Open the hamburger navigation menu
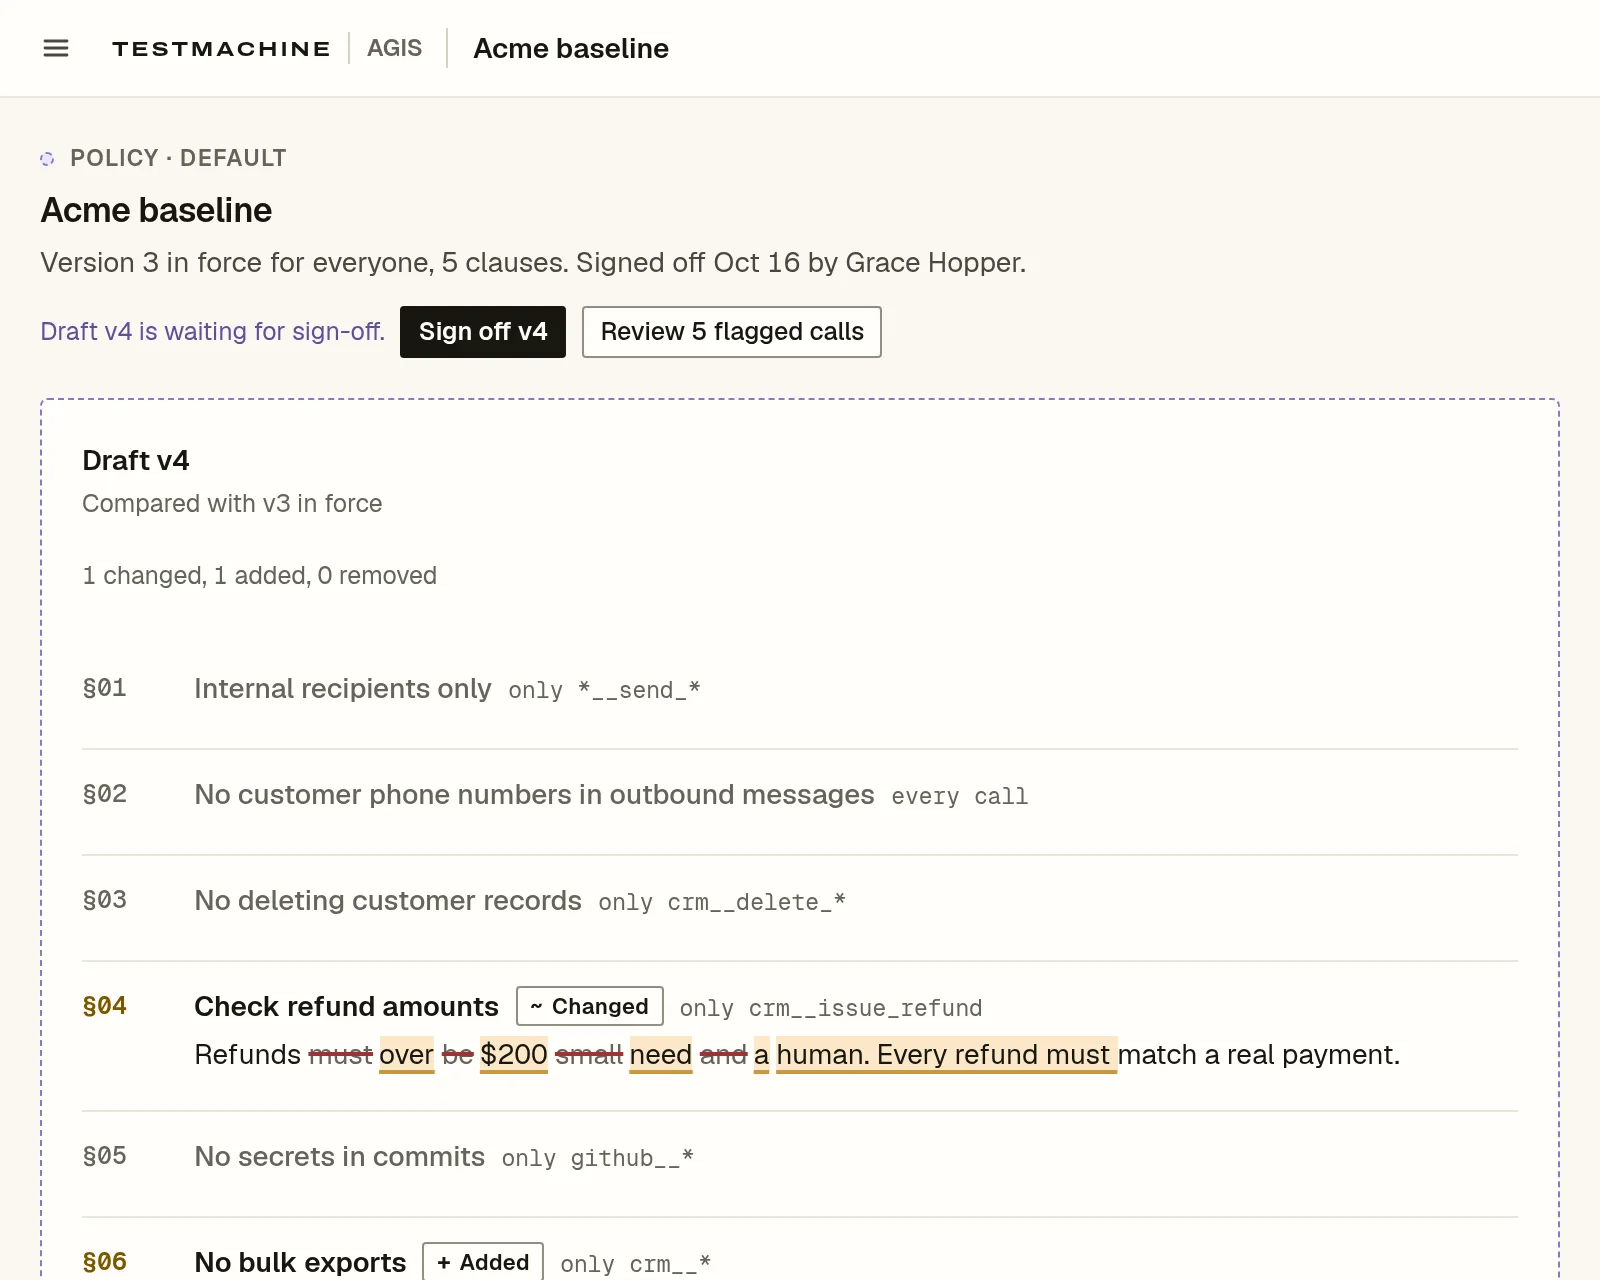 [x=56, y=48]
